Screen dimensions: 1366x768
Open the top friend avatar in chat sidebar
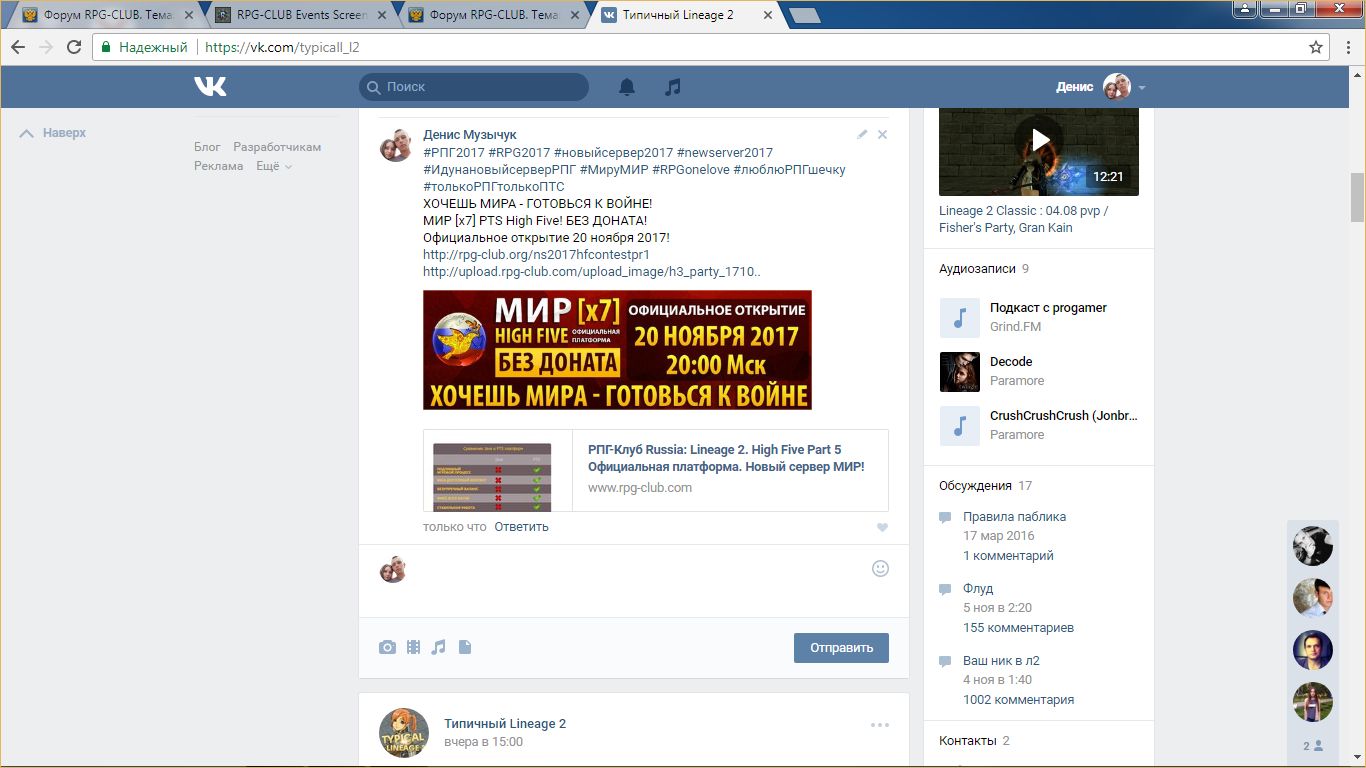1313,546
